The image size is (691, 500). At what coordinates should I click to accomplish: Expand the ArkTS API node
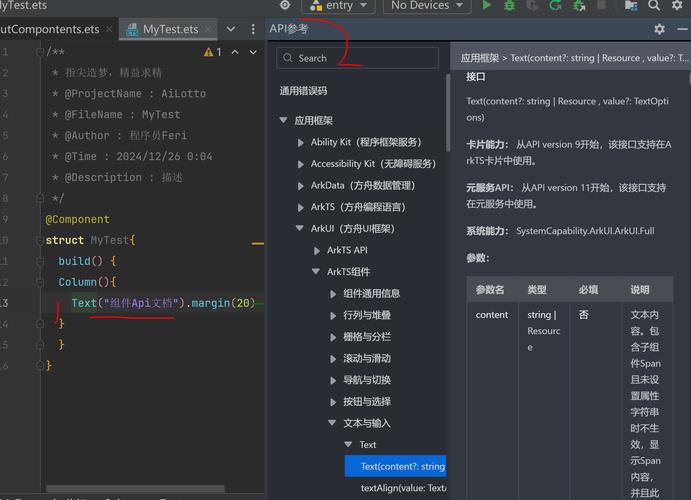(317, 250)
